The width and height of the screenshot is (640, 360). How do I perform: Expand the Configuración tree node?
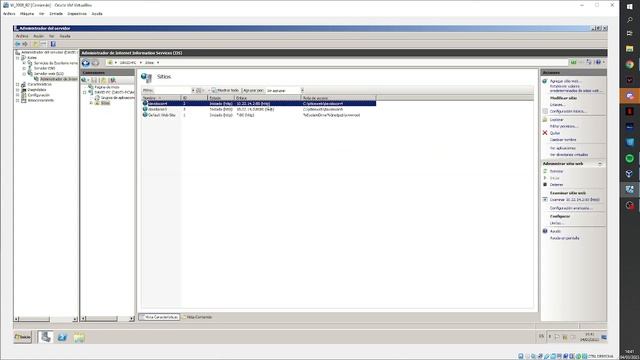[18, 95]
